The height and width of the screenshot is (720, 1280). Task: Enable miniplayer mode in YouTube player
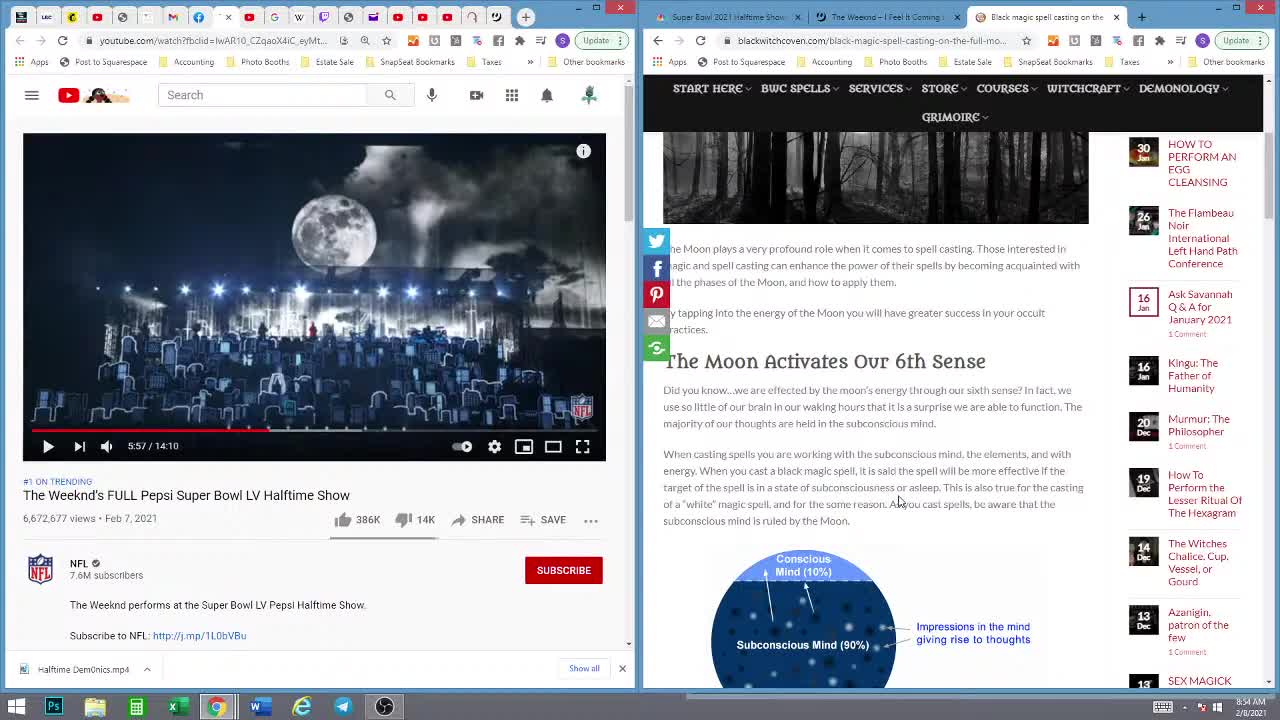click(x=524, y=446)
